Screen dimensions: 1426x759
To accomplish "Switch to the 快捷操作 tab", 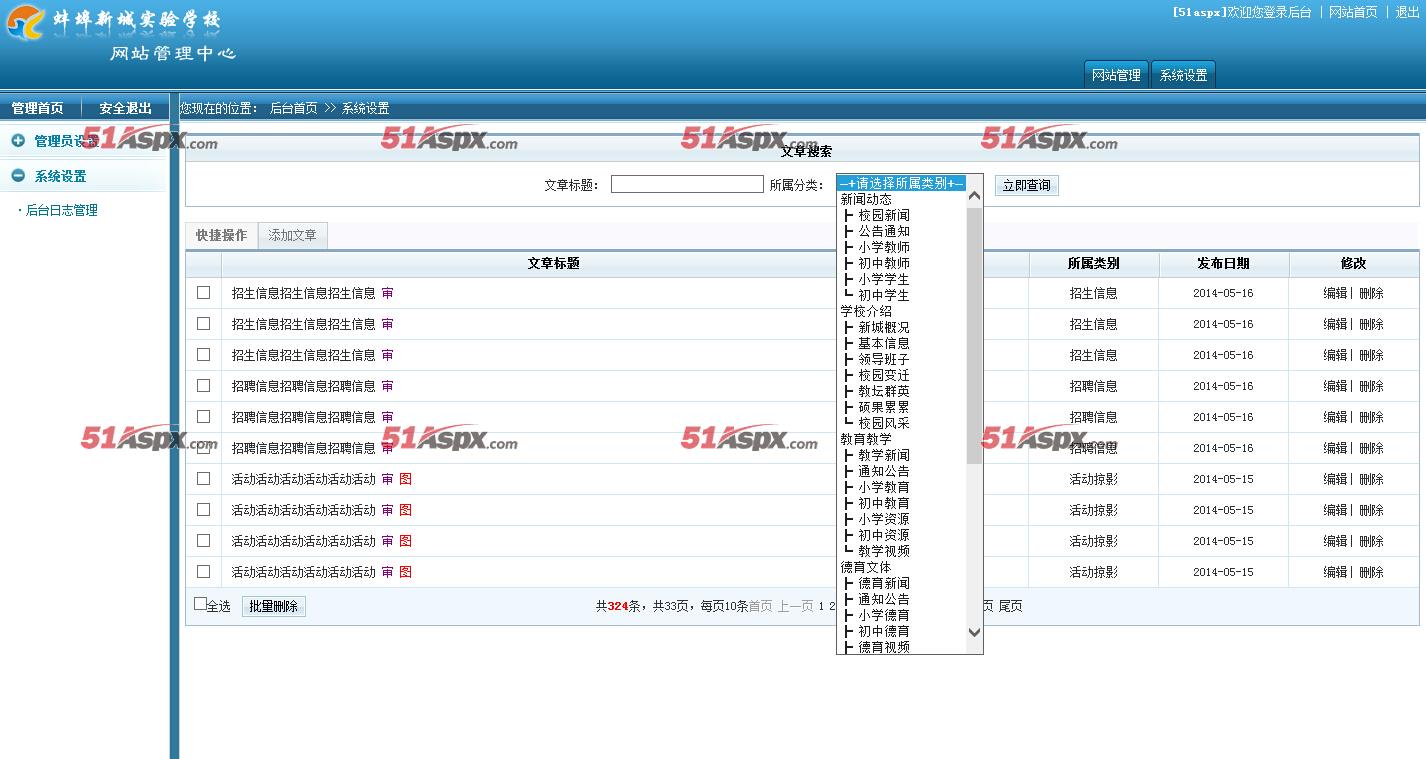I will click(x=221, y=235).
